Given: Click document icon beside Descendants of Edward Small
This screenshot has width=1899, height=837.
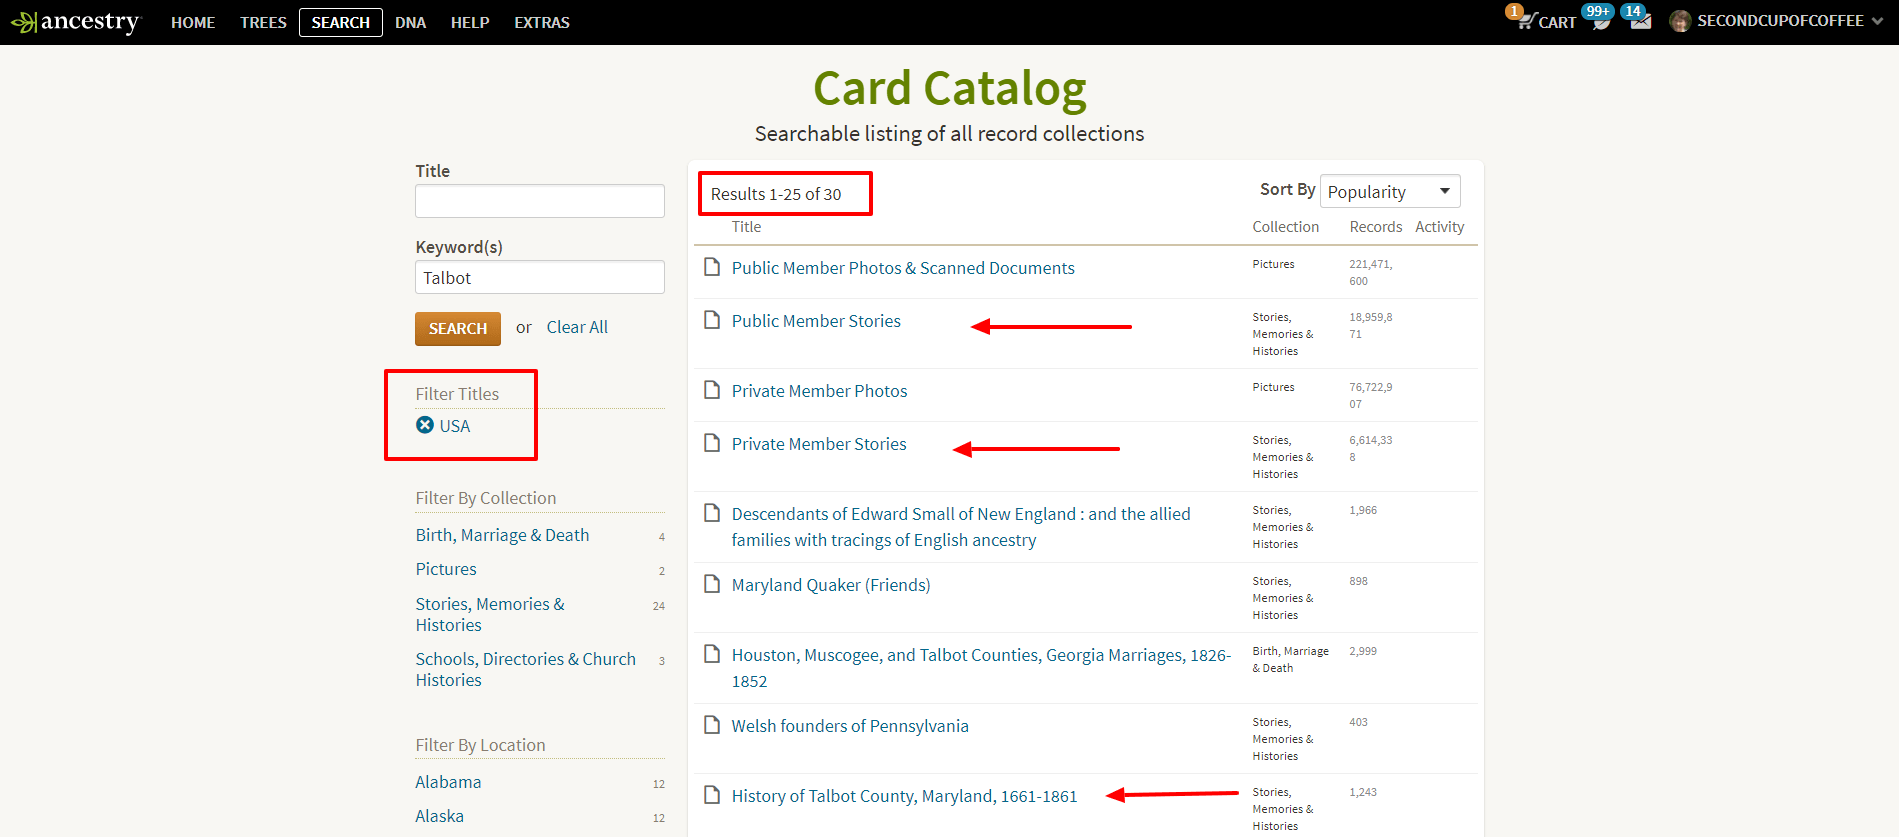Looking at the screenshot, I should 712,513.
